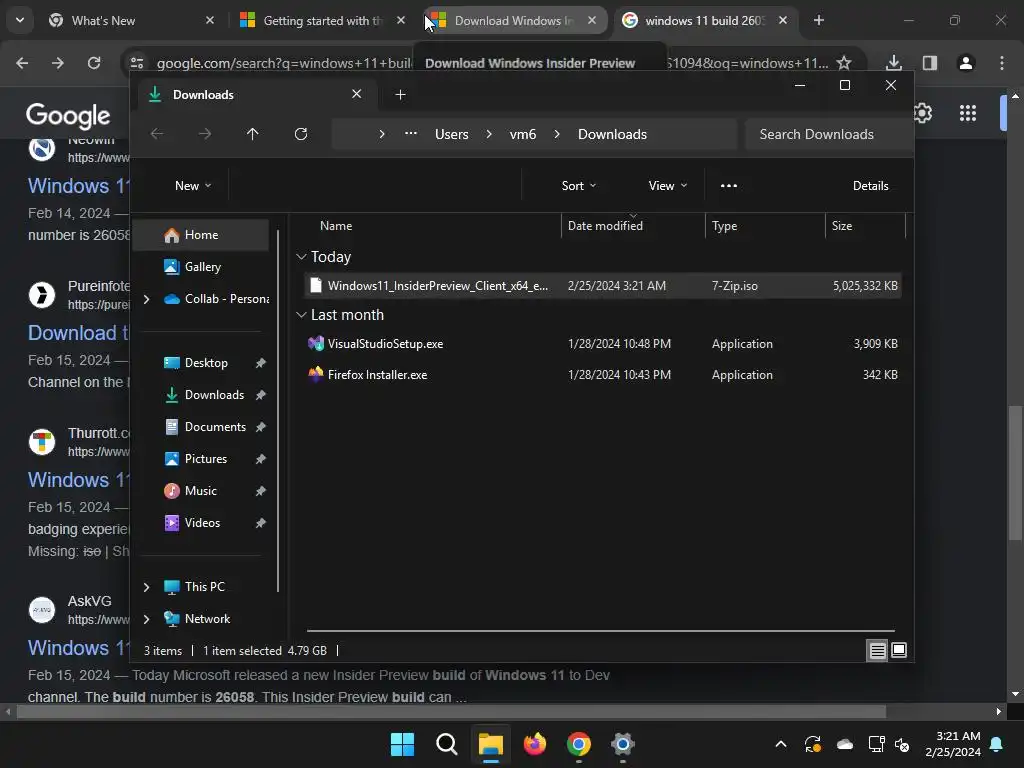Open Chrome three-dot menu
Screen dimensions: 1024x768
click(1002, 63)
